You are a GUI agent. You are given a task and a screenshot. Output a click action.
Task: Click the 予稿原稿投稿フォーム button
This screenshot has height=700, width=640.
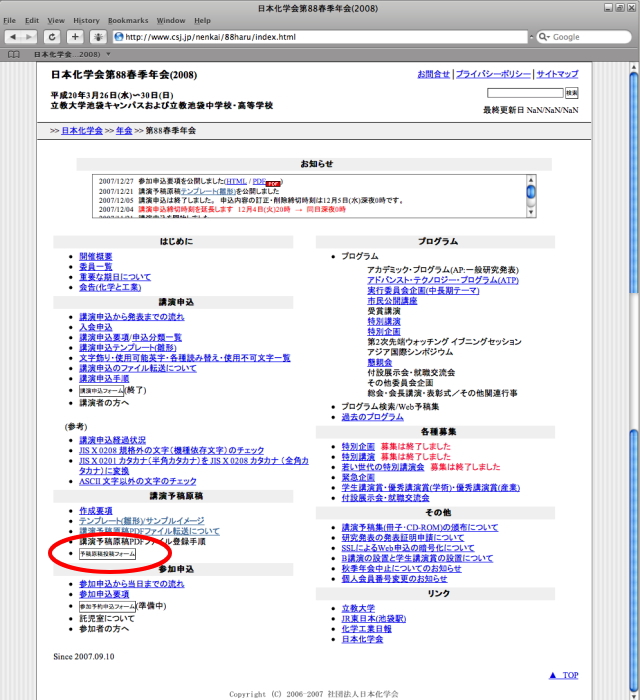[x=107, y=553]
